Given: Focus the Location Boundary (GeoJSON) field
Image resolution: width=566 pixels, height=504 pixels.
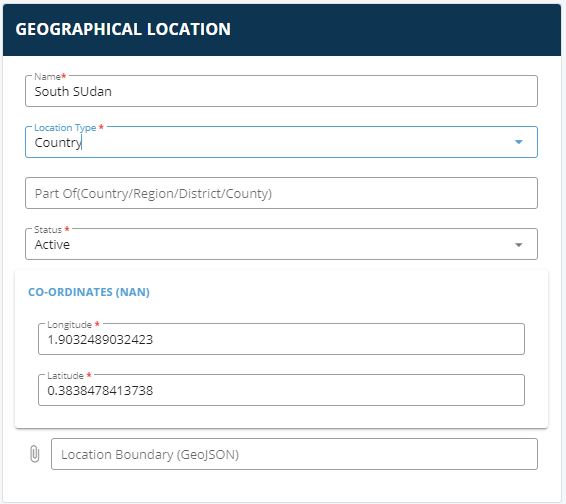Looking at the screenshot, I should 294,454.
